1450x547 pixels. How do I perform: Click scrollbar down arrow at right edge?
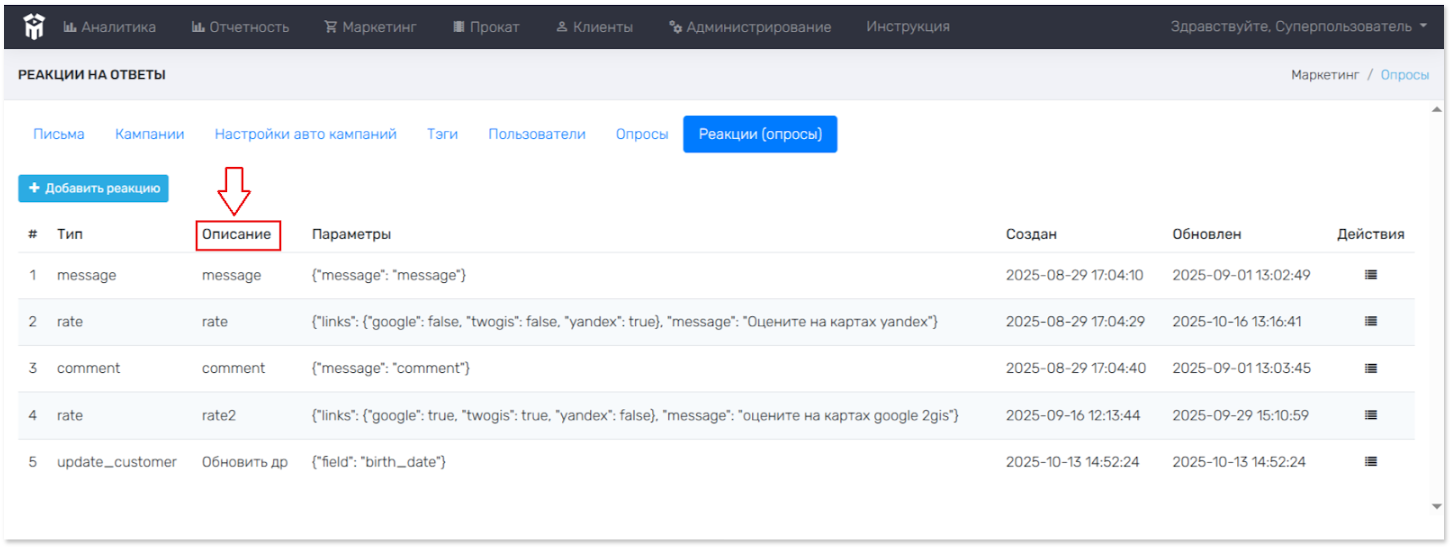tap(1437, 506)
